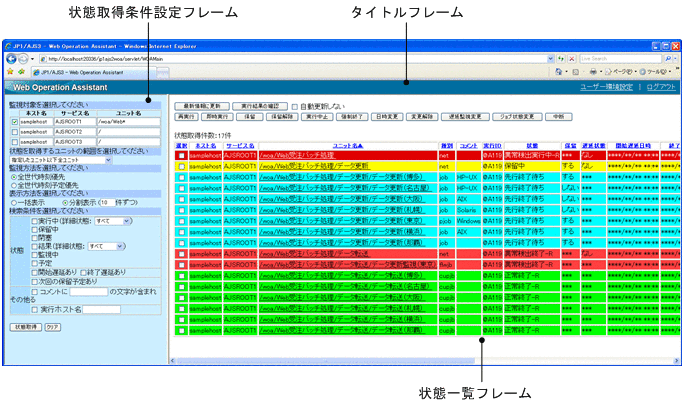
Task: Select 全世代時刻予定優先 radio button
Action: [x=14, y=186]
